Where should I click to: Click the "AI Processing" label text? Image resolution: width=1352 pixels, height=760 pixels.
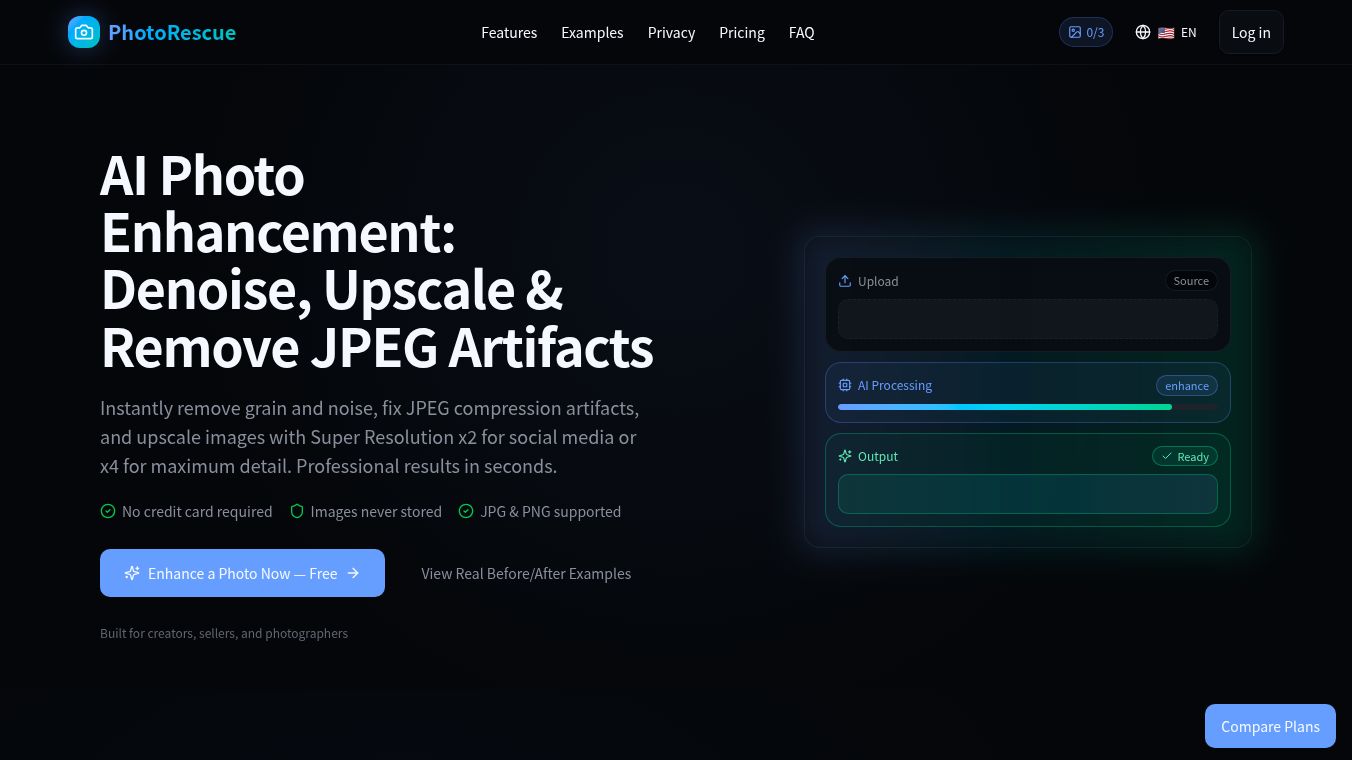(895, 385)
